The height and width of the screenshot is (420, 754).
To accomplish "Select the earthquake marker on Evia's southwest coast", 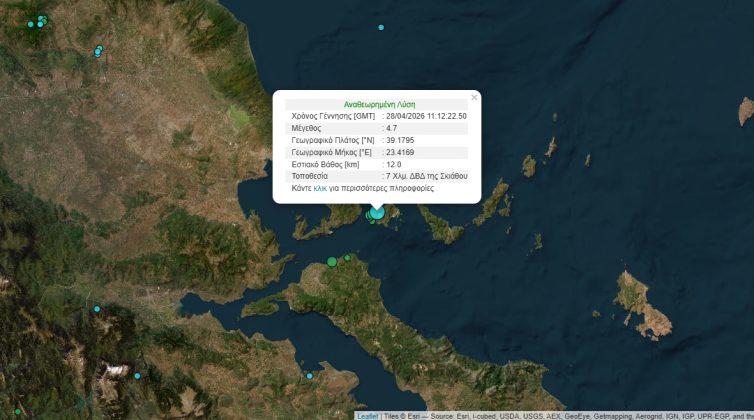I will pos(310,376).
